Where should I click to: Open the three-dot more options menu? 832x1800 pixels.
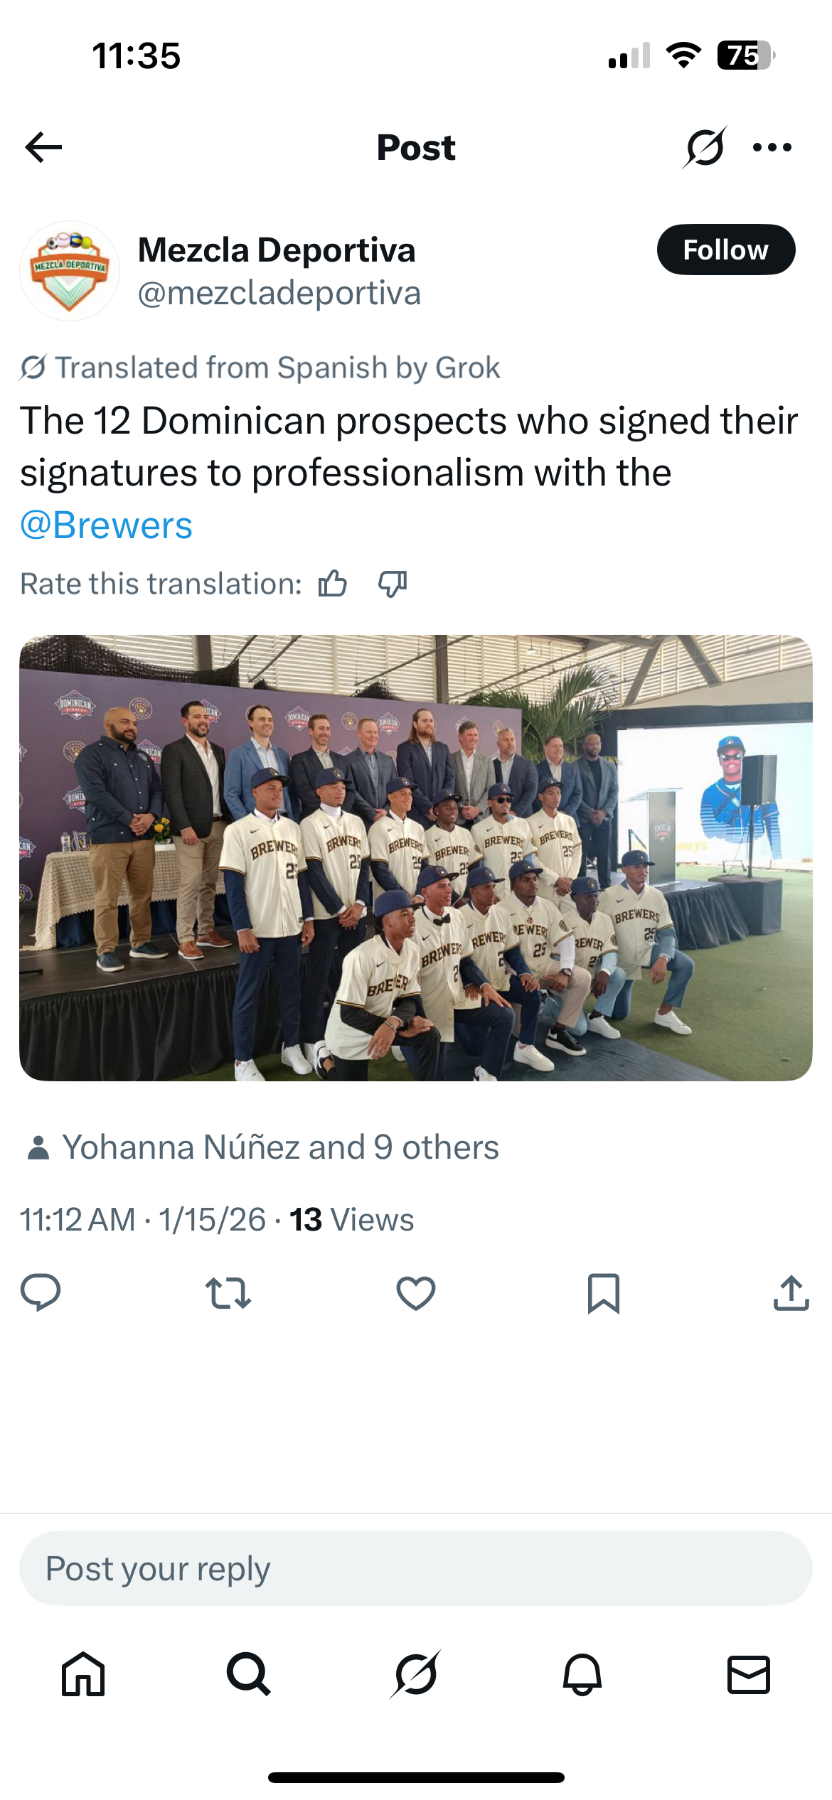[x=772, y=148]
